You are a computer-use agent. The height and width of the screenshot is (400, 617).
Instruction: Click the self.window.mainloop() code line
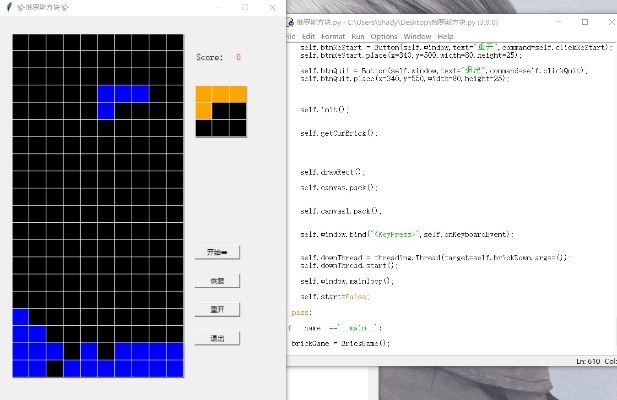pos(347,281)
